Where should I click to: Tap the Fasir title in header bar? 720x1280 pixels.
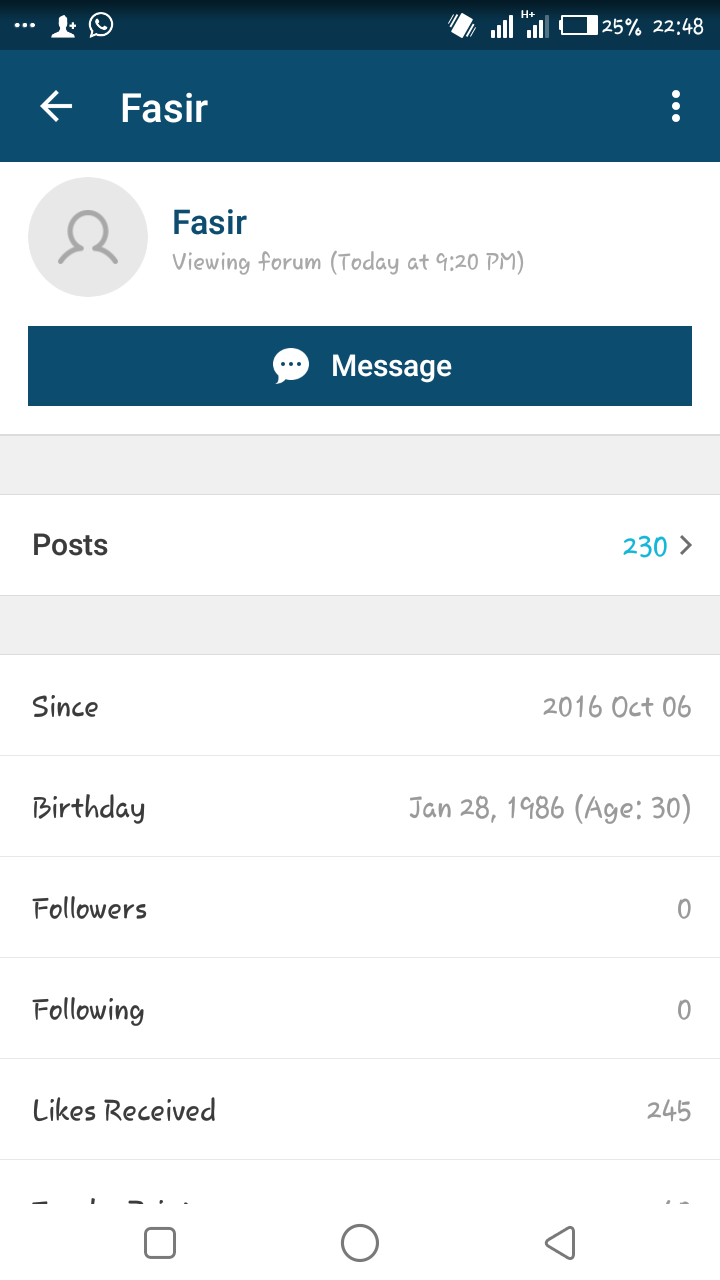tap(164, 107)
